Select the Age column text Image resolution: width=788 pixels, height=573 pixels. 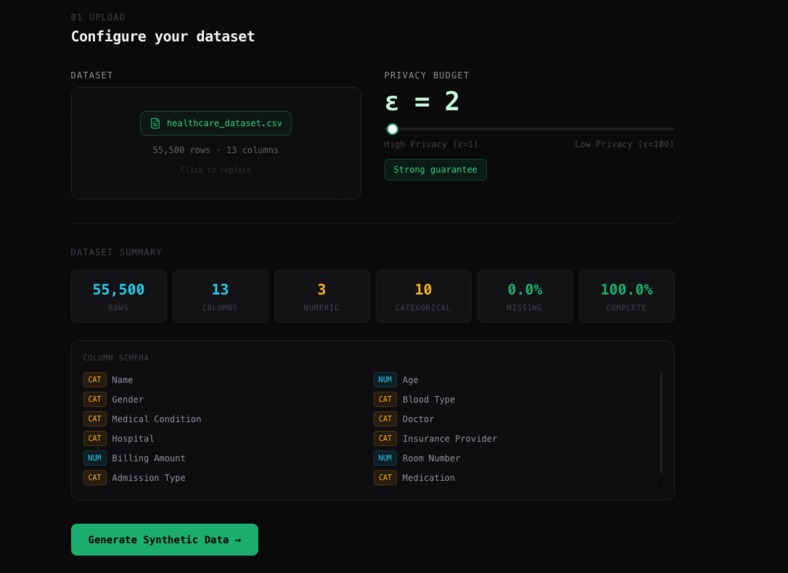click(410, 380)
